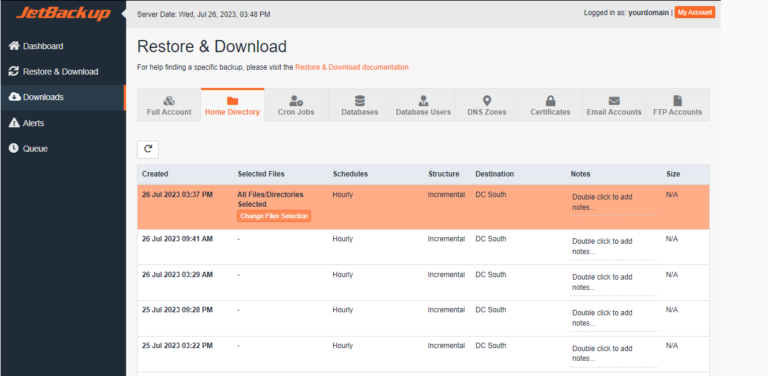The width and height of the screenshot is (768, 376).
Task: Click the Notes column header
Action: pyautogui.click(x=580, y=174)
